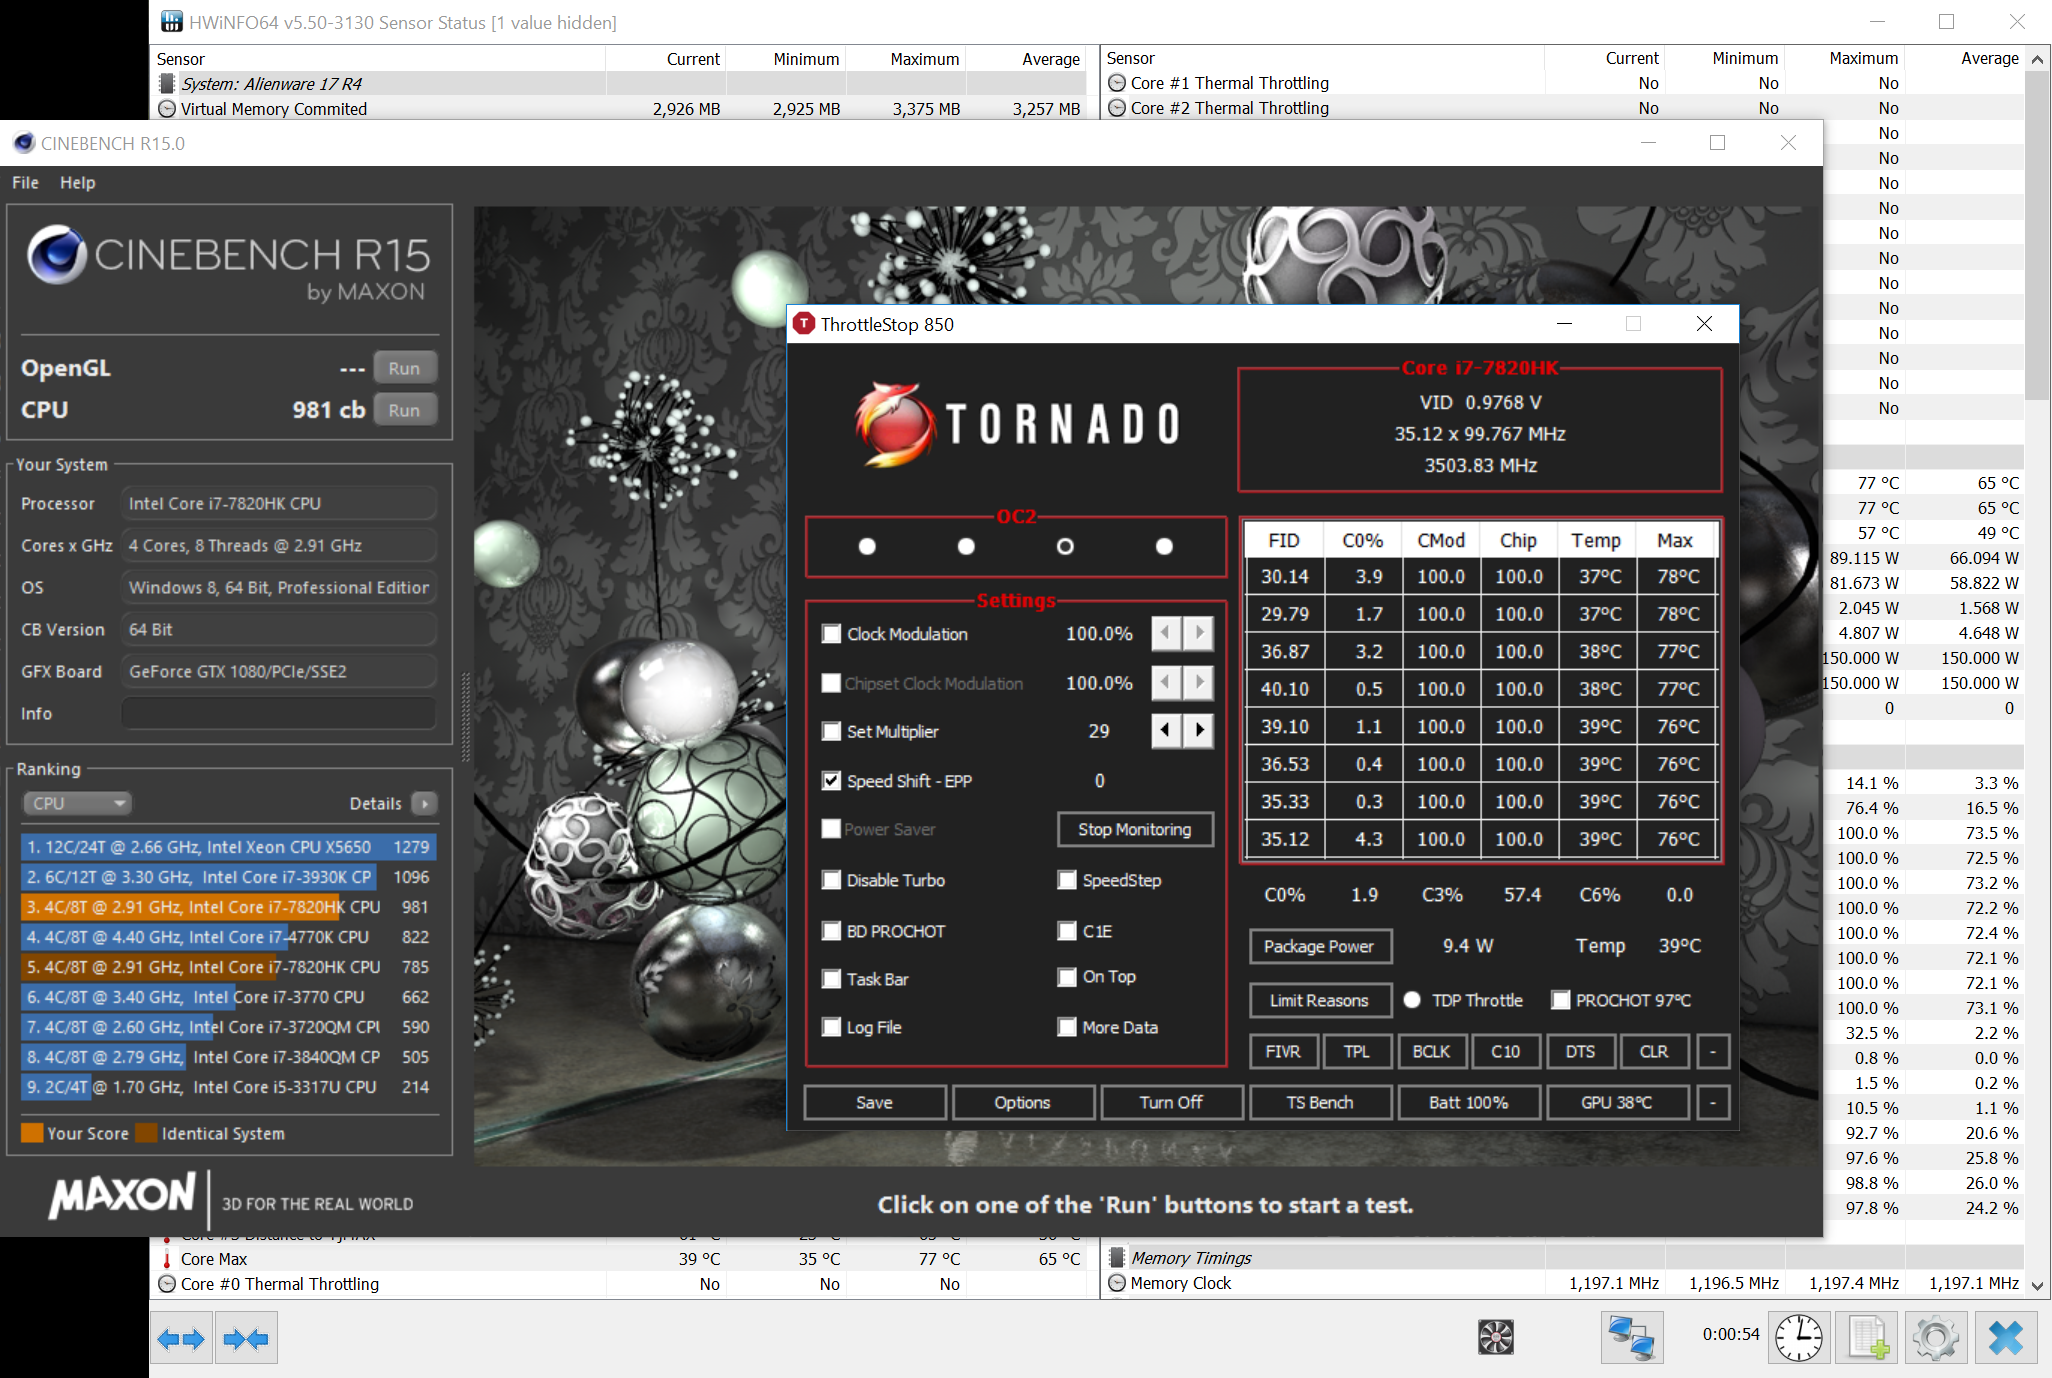This screenshot has width=2052, height=1378.
Task: Enable Log File checkbox
Action: point(831,1027)
